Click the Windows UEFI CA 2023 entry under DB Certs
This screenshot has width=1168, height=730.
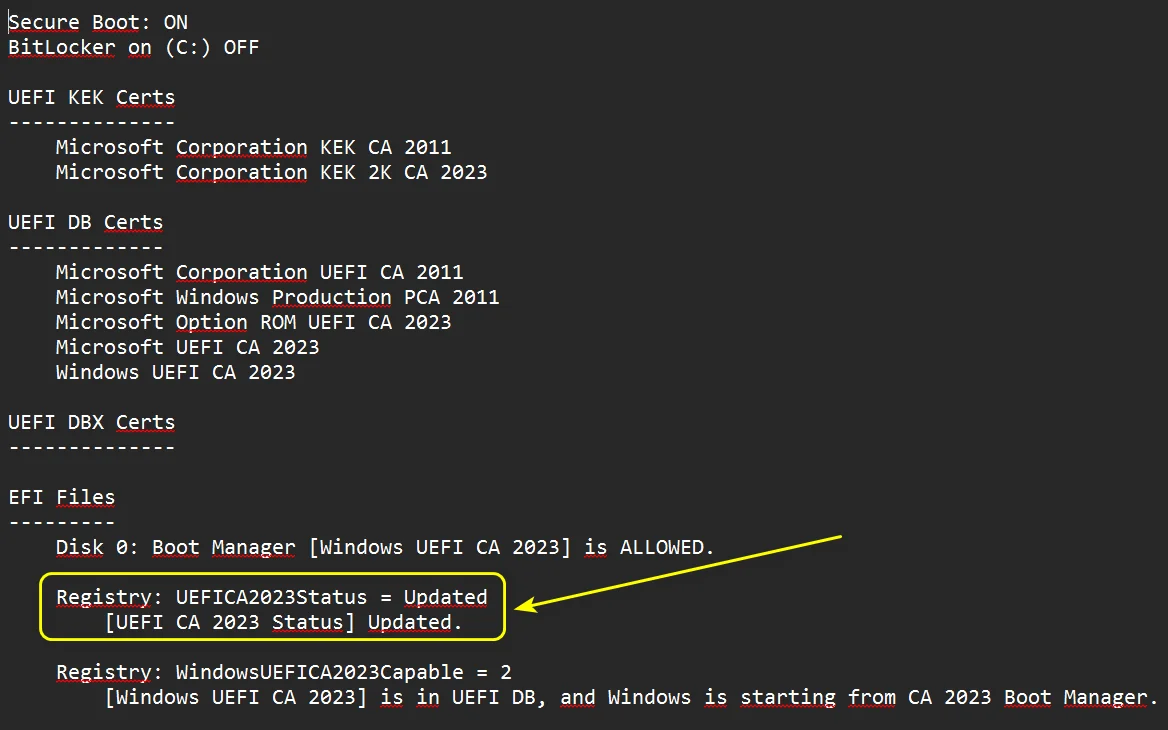(x=175, y=372)
